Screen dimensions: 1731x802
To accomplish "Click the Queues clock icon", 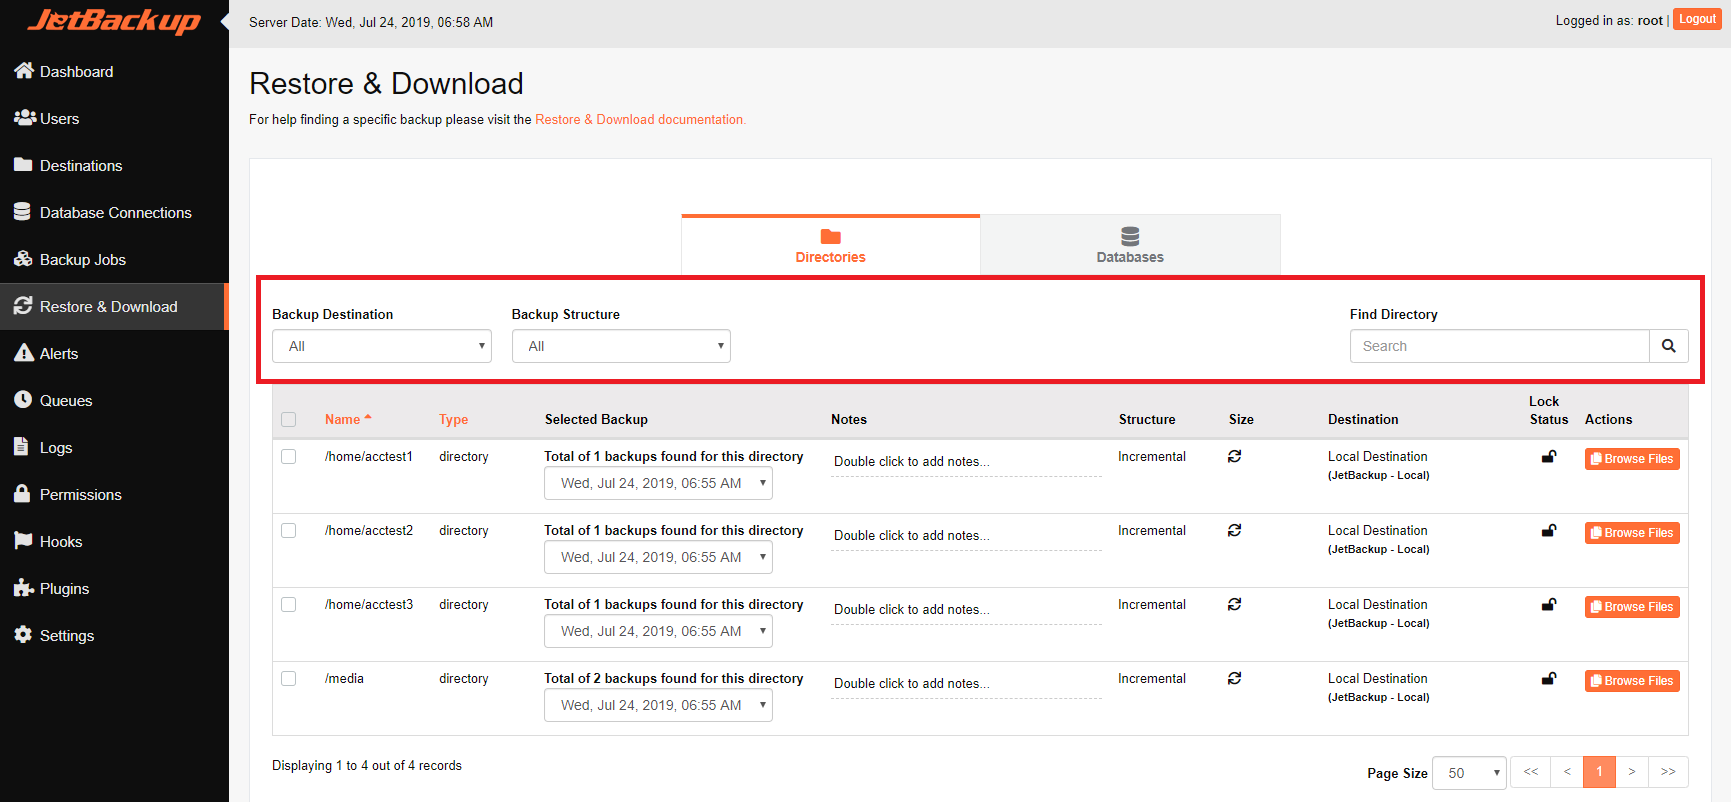I will click(23, 399).
